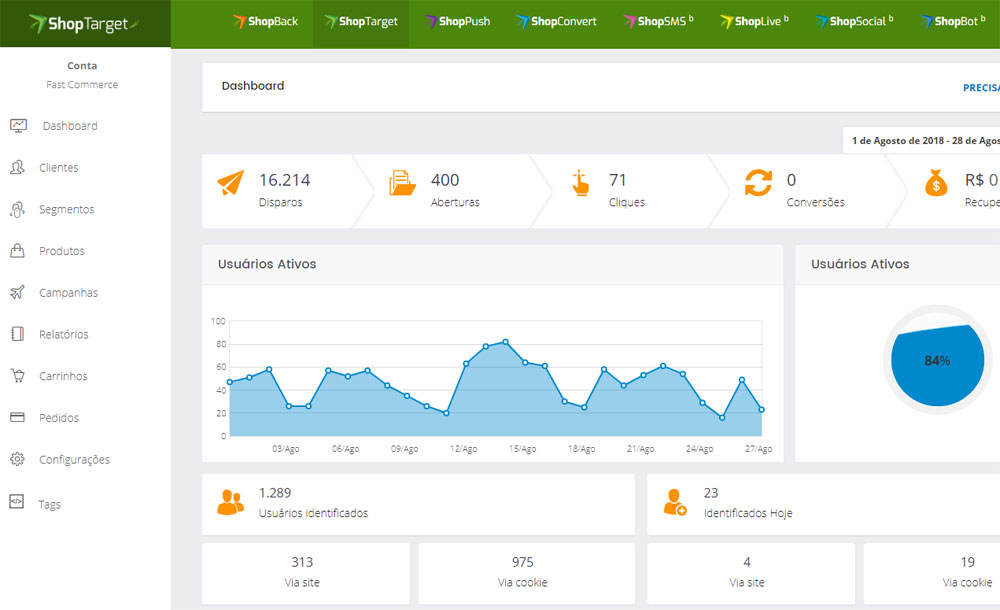Screen dimensions: 1000x610
Task: Click the 0 Conversões value
Action: (791, 180)
